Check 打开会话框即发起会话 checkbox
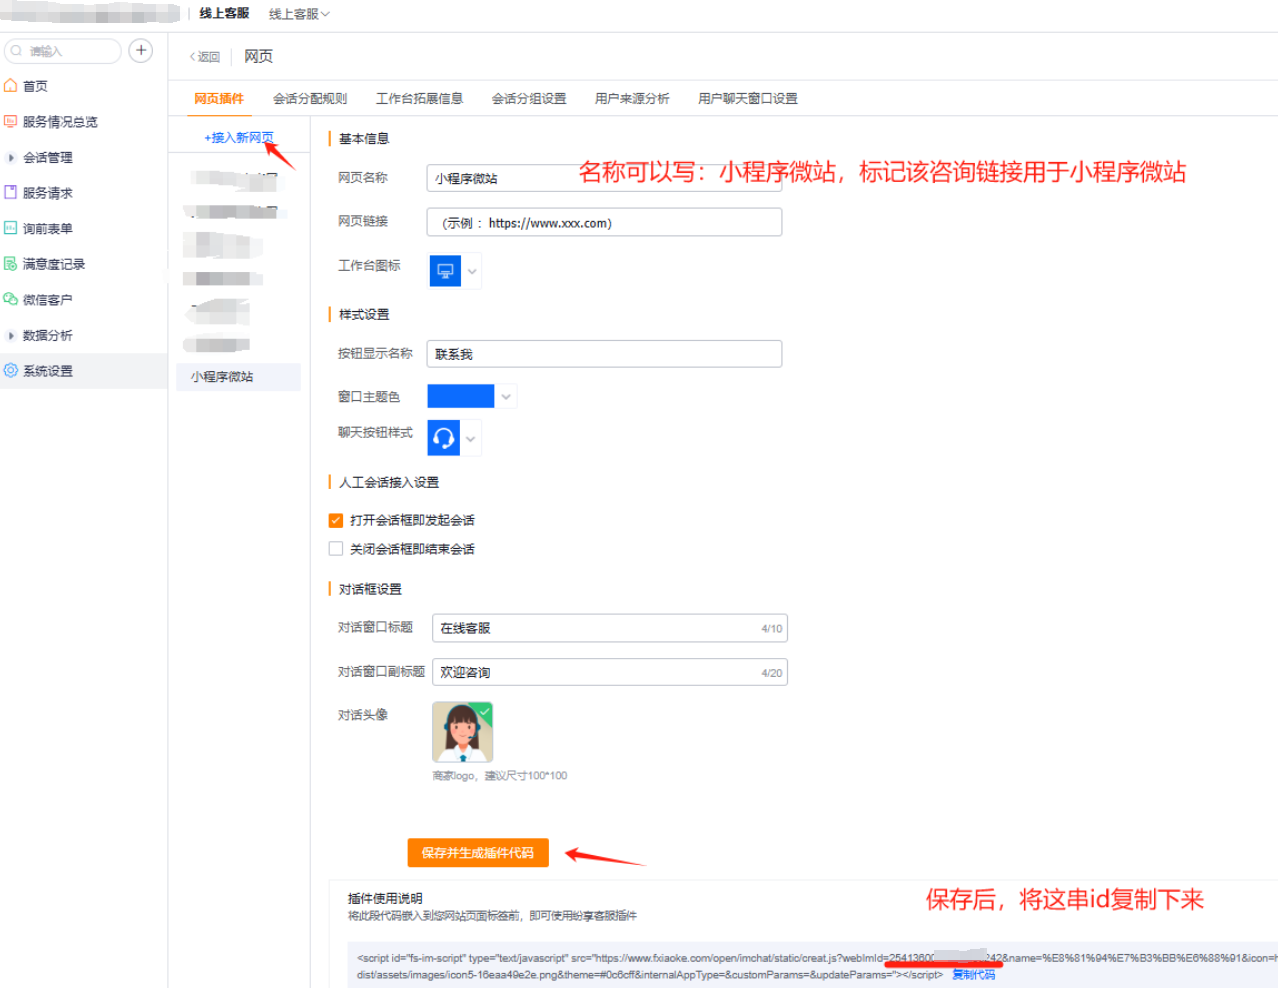 [336, 520]
